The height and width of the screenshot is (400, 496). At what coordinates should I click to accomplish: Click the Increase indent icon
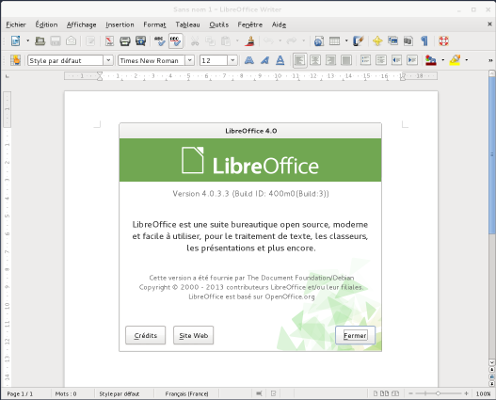[412, 60]
